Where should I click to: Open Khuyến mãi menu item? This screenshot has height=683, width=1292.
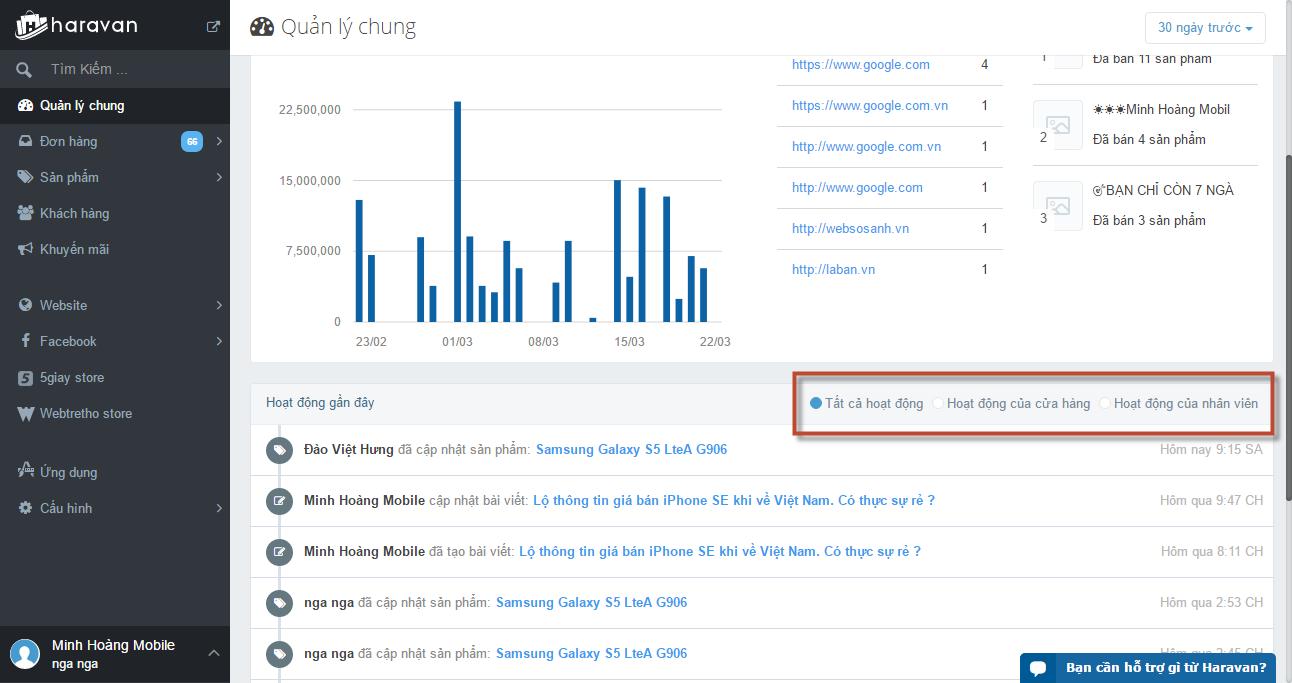pos(115,249)
